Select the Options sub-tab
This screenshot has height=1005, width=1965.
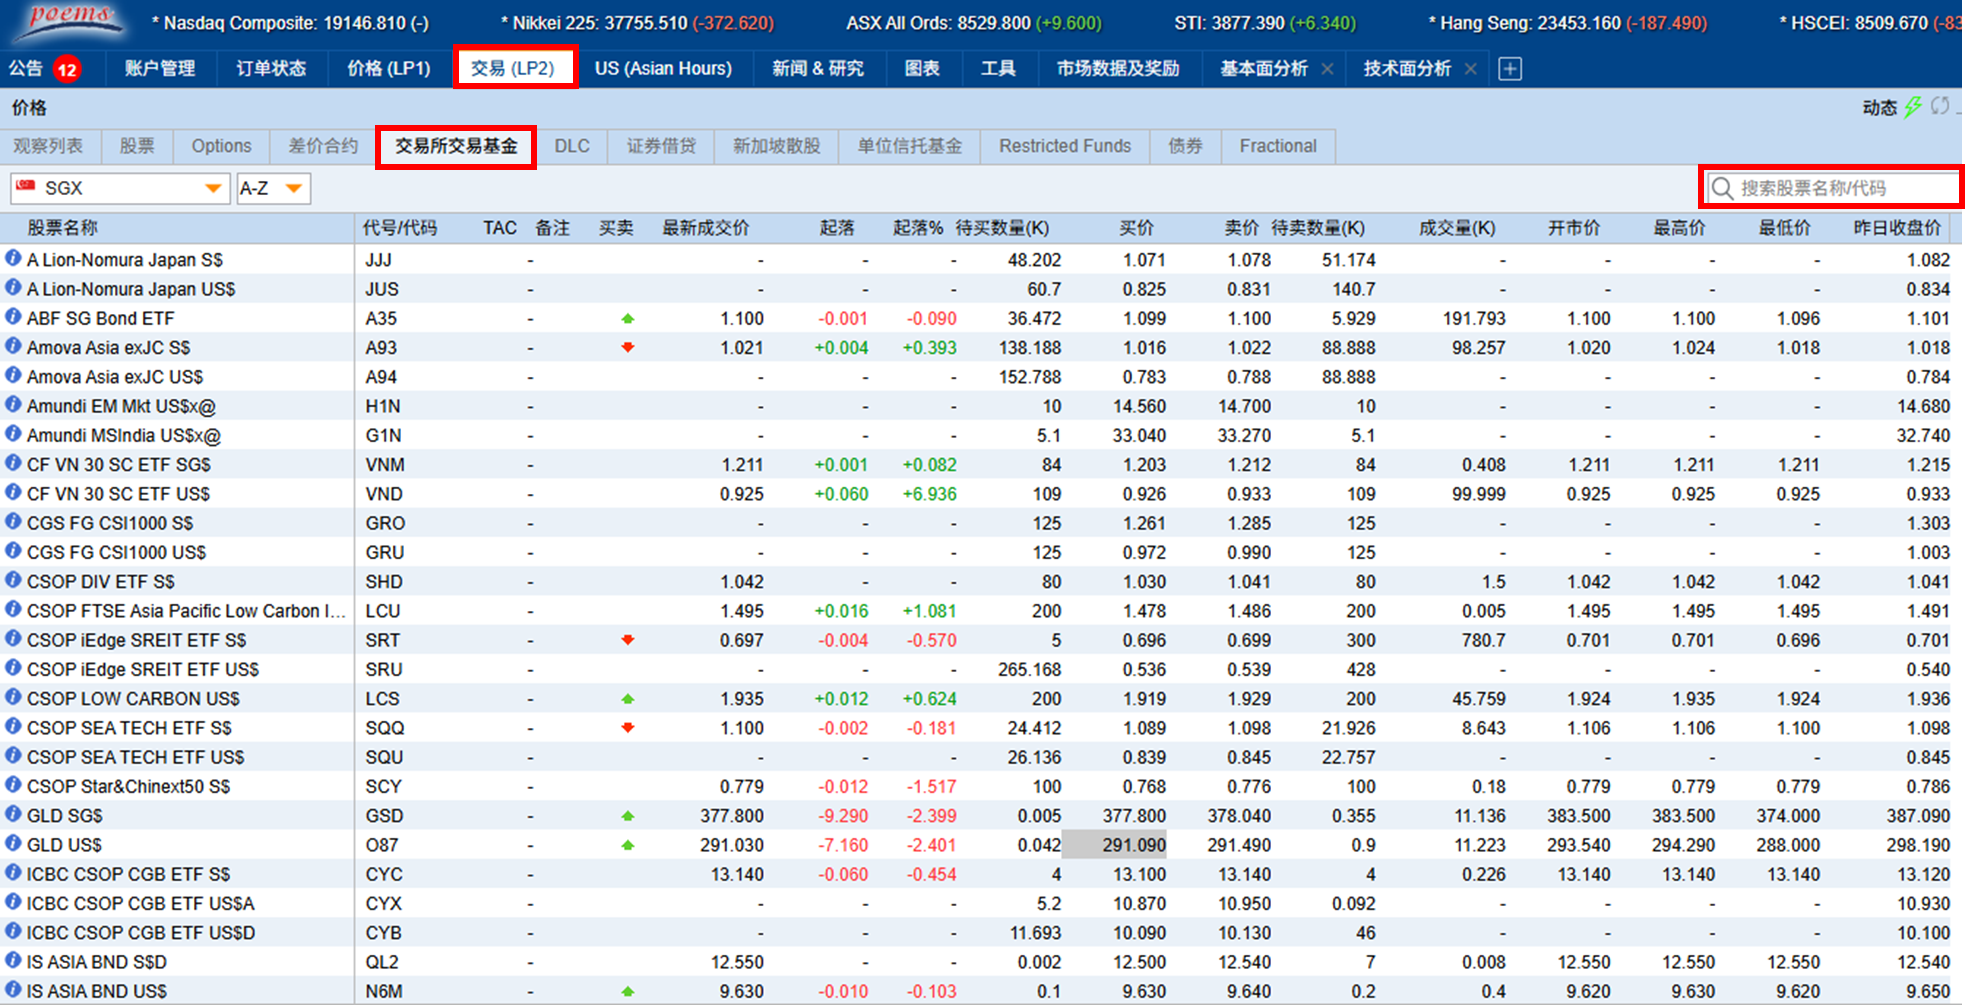click(x=221, y=146)
